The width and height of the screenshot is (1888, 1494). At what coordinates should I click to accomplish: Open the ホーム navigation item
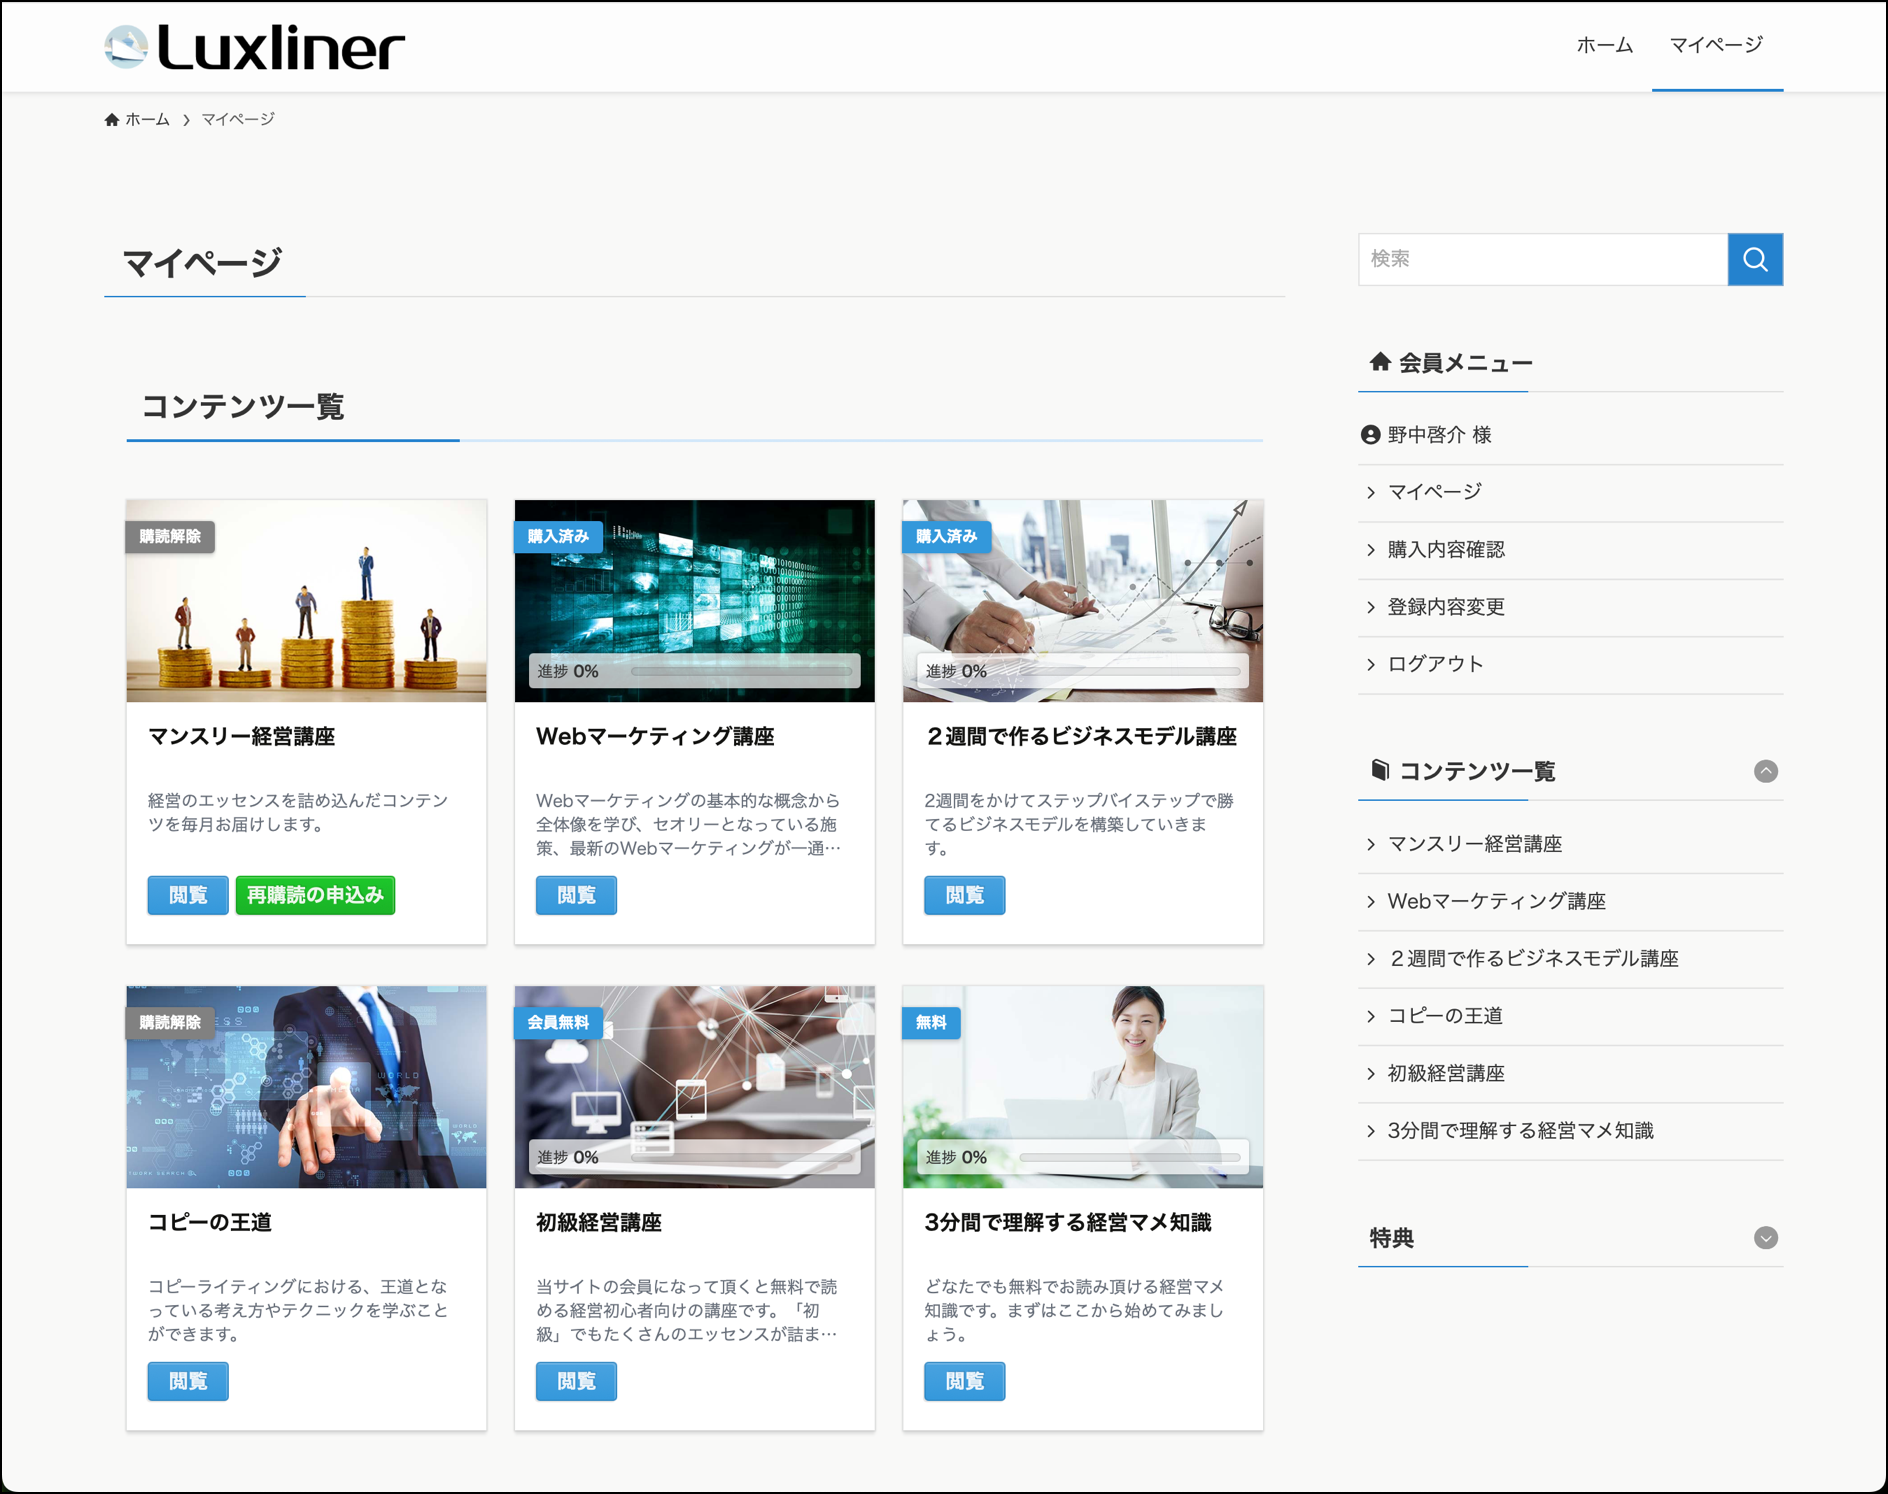1604,46
